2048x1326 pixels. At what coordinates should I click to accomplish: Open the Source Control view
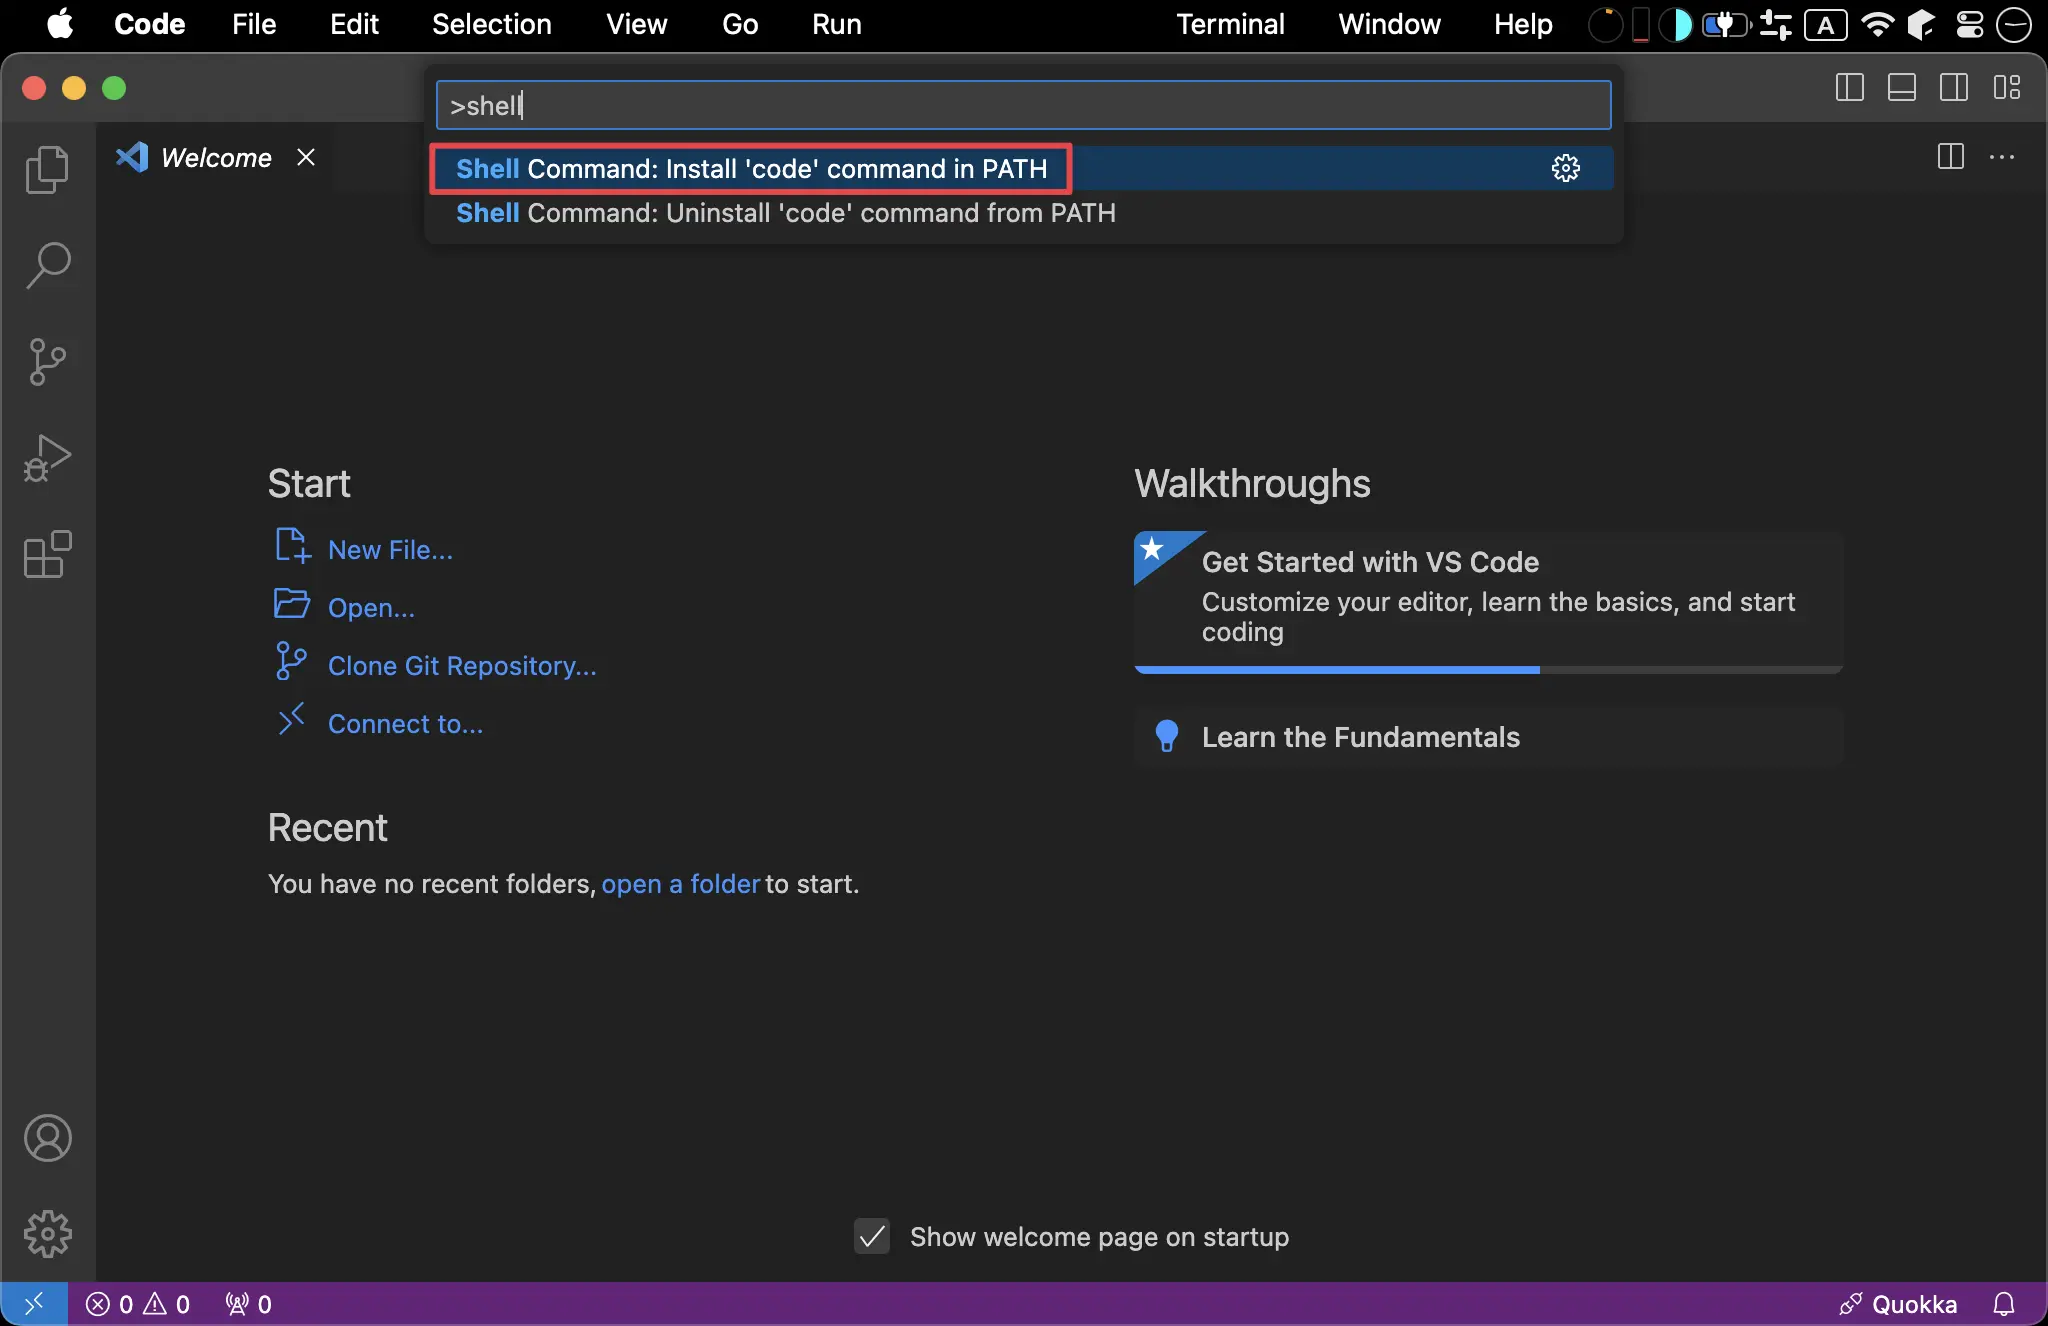pos(47,361)
